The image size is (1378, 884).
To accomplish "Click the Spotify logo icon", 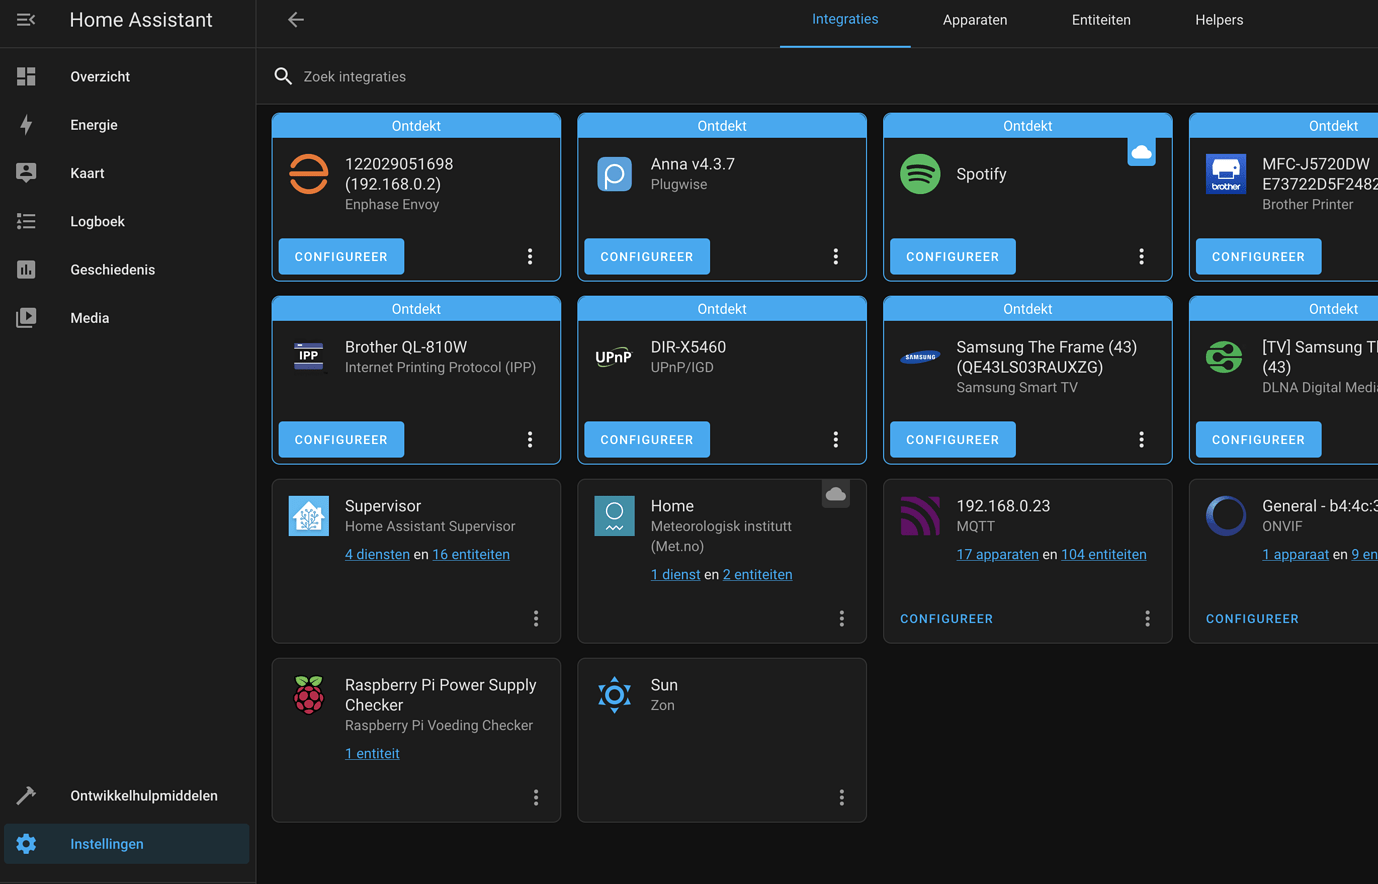I will (x=920, y=174).
